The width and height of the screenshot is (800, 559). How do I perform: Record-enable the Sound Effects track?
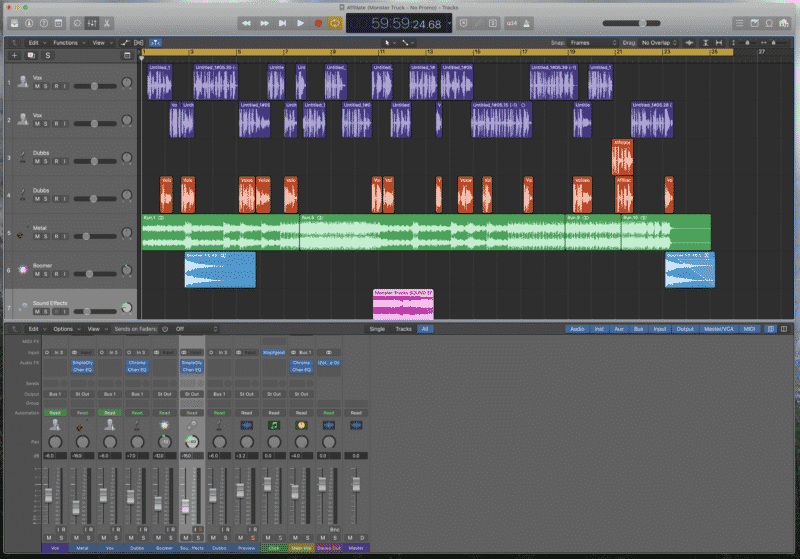[56, 312]
